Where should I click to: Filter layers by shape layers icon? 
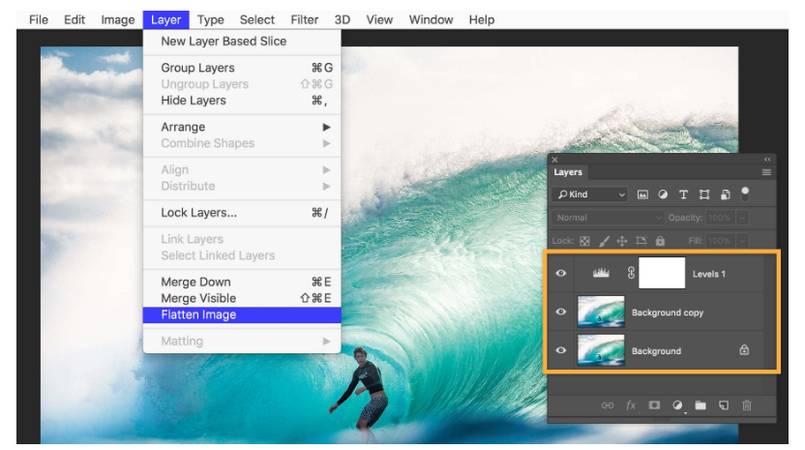[704, 194]
